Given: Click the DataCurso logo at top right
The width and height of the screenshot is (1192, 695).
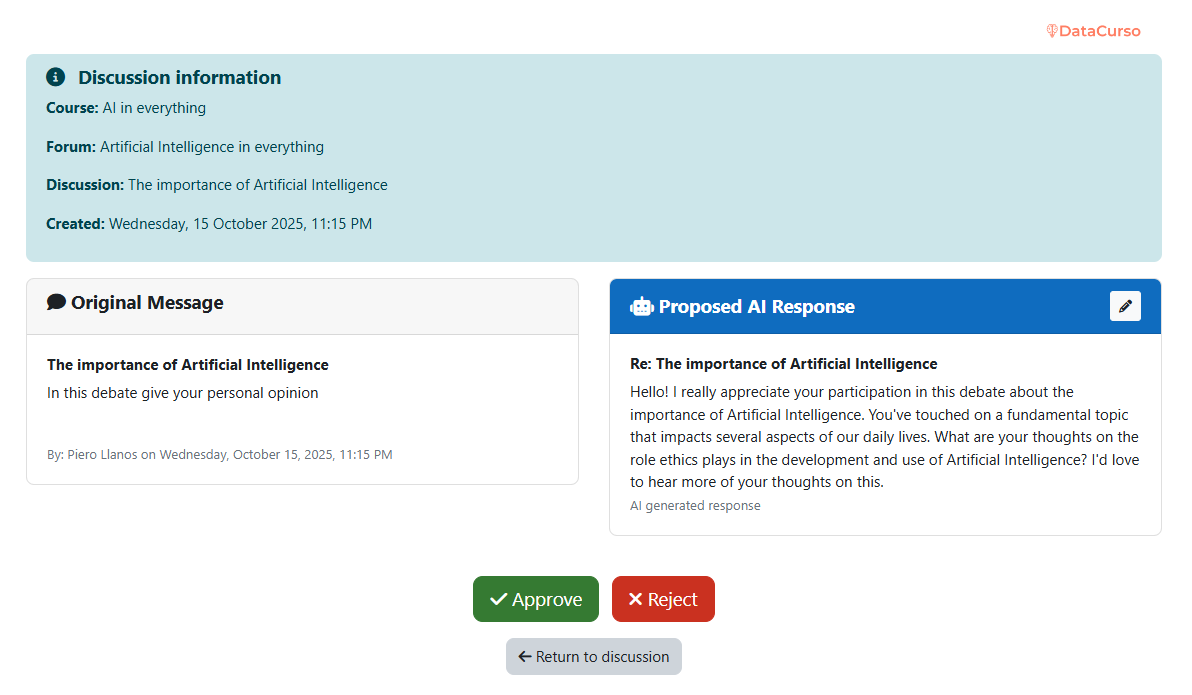Looking at the screenshot, I should pyautogui.click(x=1093, y=31).
